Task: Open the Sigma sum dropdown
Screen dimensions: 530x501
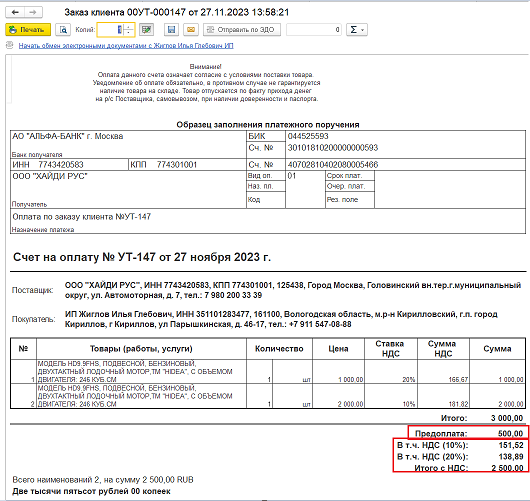Action: pyautogui.click(x=357, y=30)
